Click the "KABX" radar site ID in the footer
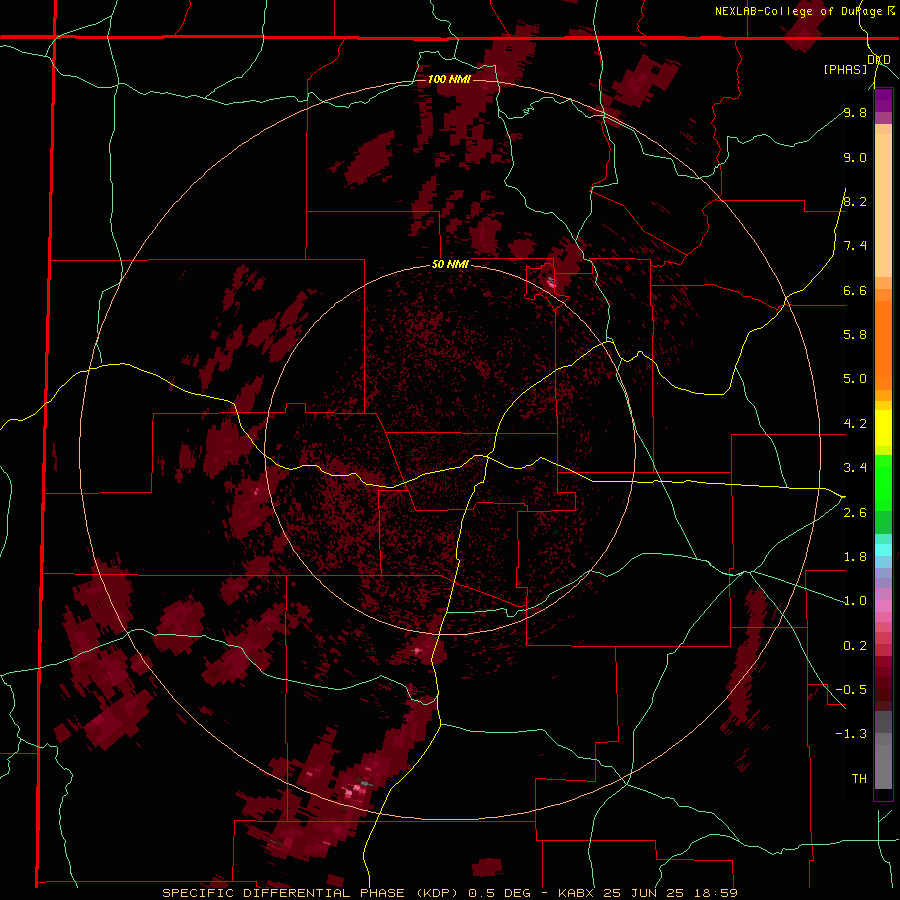This screenshot has width=900, height=900. [577, 893]
